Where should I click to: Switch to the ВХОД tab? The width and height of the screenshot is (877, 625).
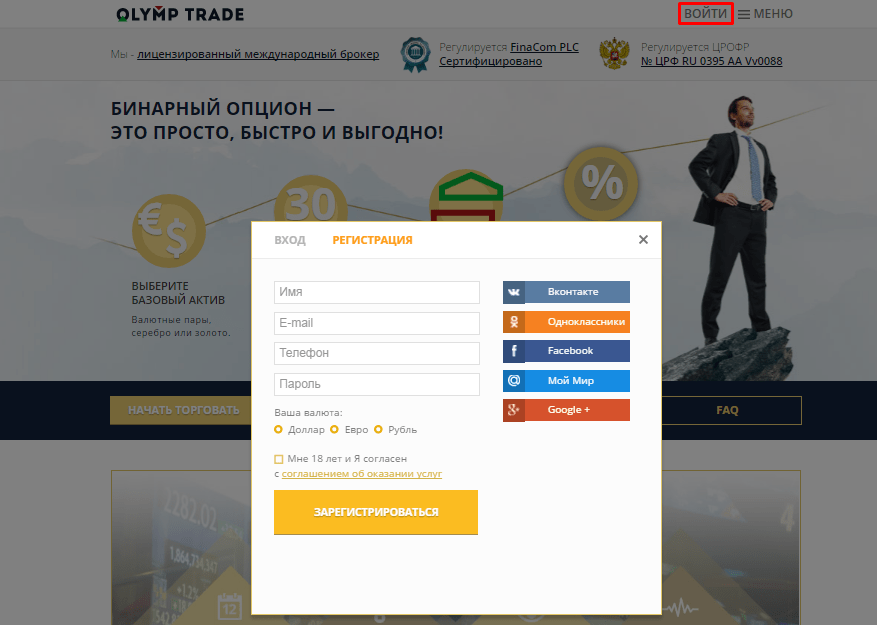point(290,240)
